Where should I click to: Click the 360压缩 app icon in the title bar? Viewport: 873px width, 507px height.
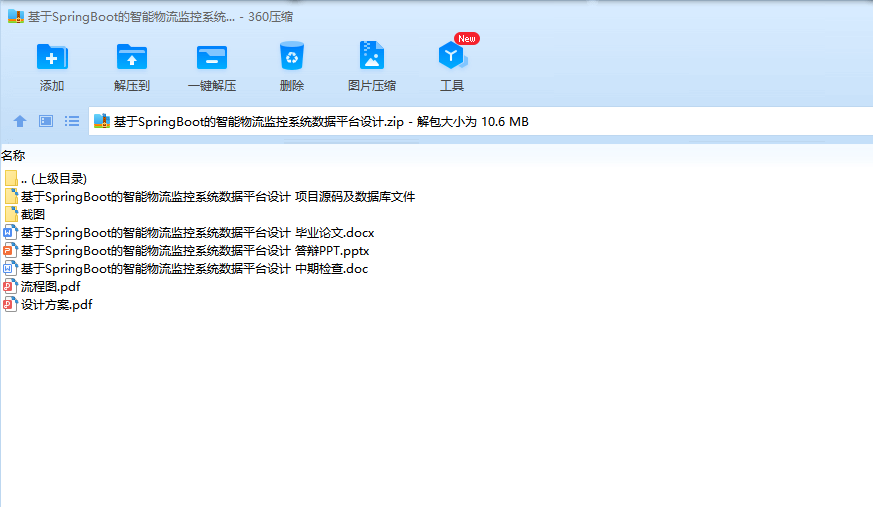16,16
